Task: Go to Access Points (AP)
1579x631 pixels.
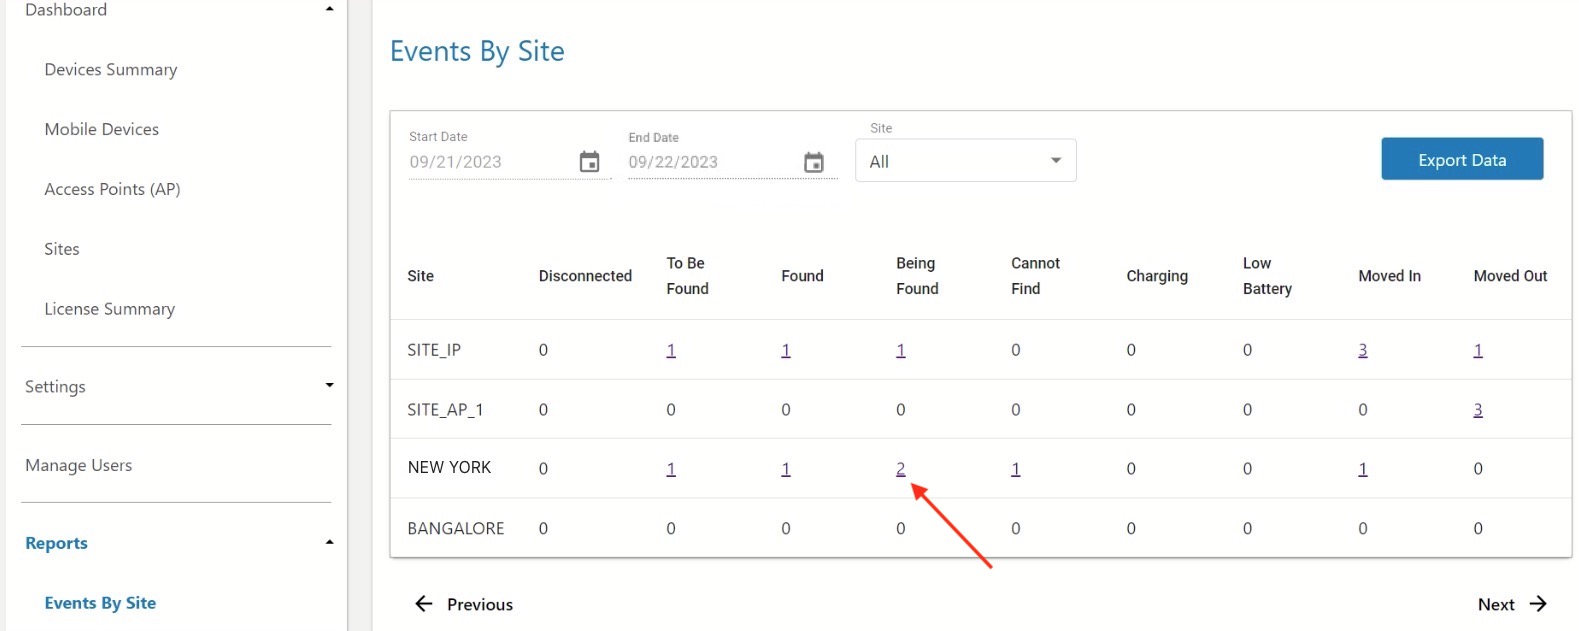Action: (112, 189)
